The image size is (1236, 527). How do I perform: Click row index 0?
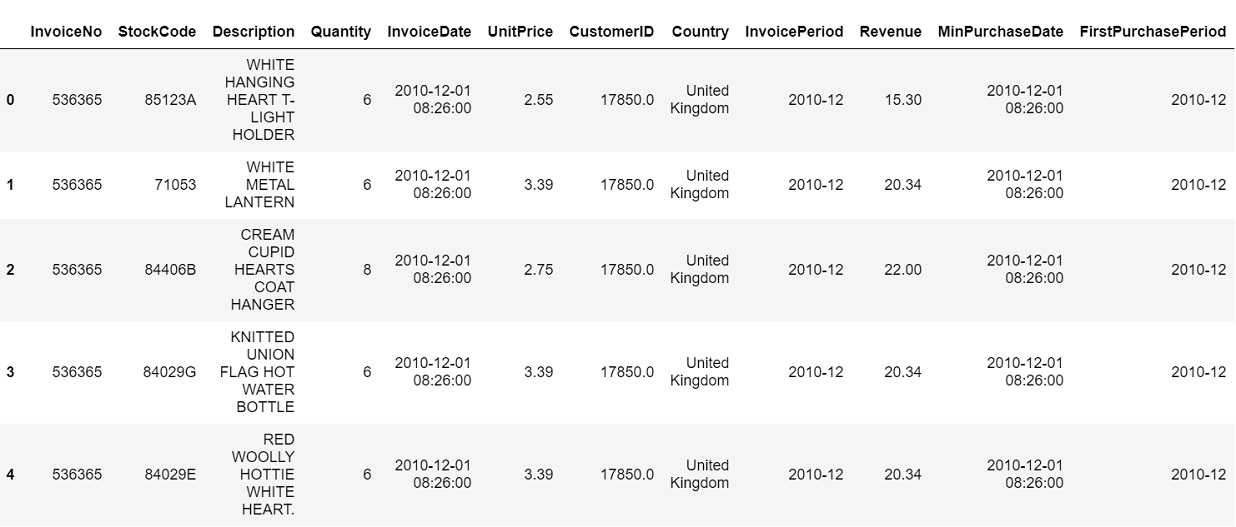(x=10, y=100)
